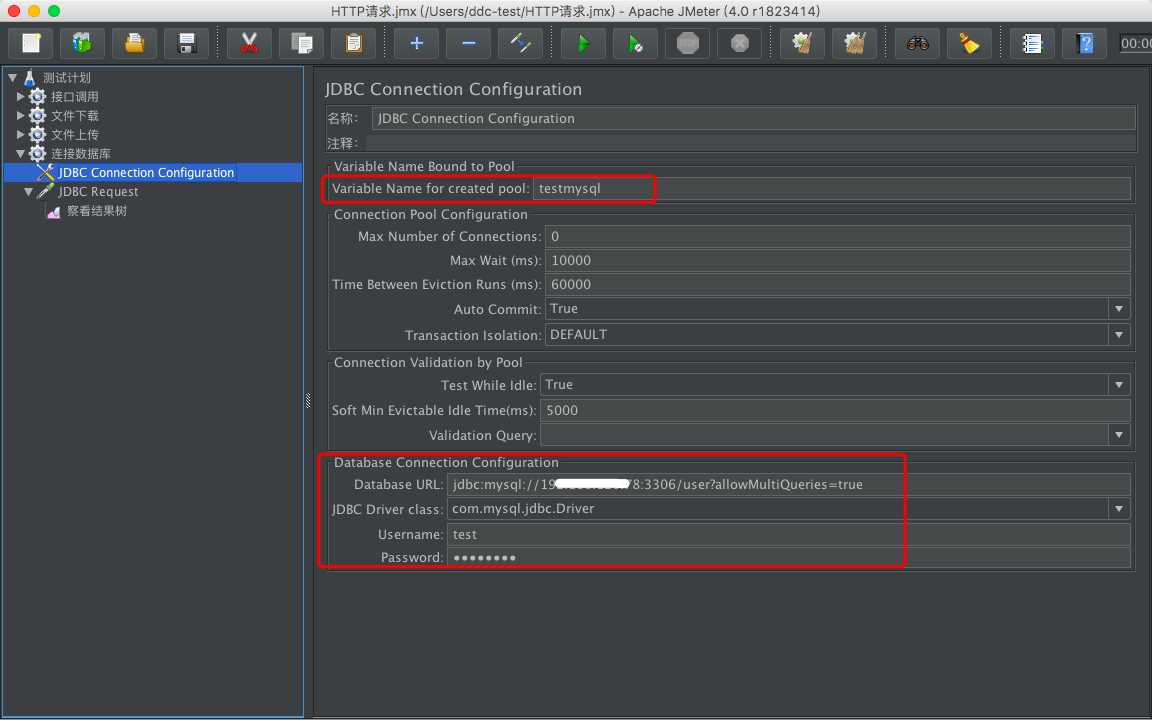Click the New test plan icon

pos(30,43)
